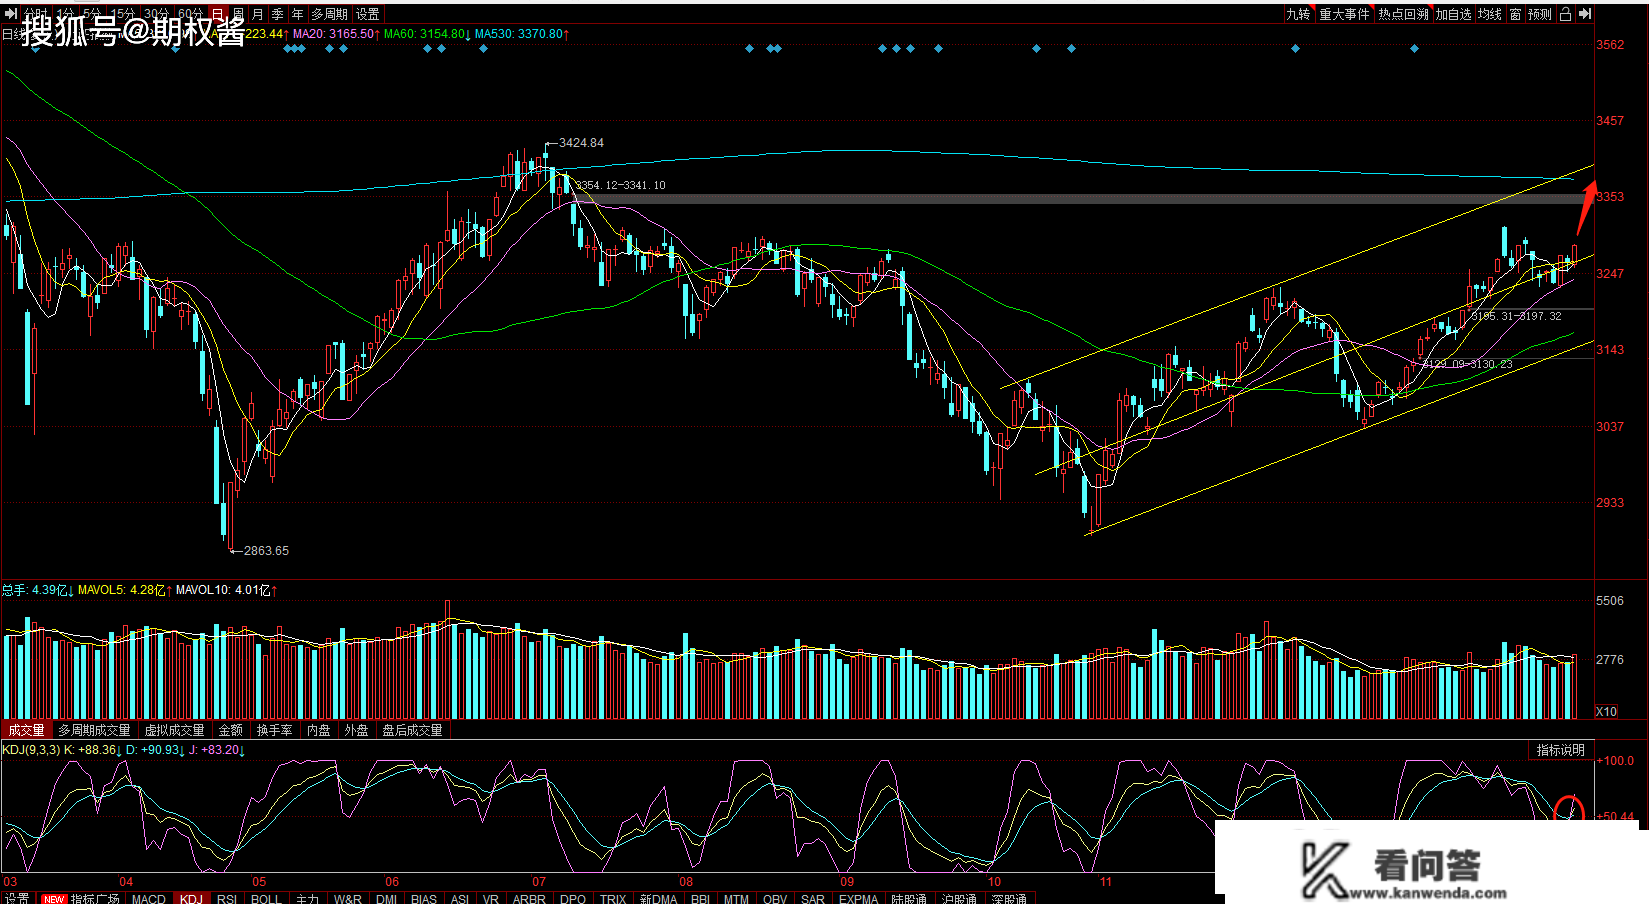1649x904 pixels.
Task: Switch to the SAR indicator
Action: [x=813, y=899]
